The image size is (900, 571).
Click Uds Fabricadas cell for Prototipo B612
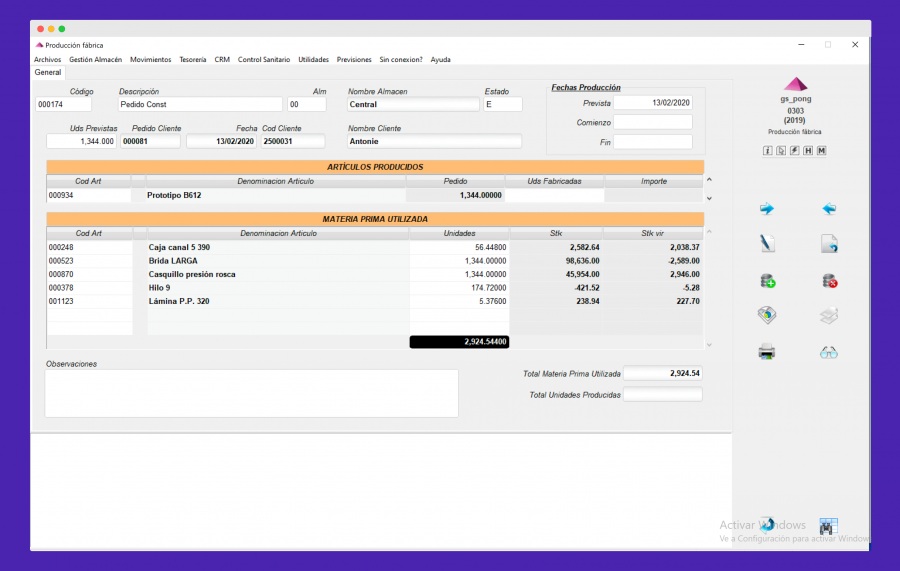(x=554, y=195)
